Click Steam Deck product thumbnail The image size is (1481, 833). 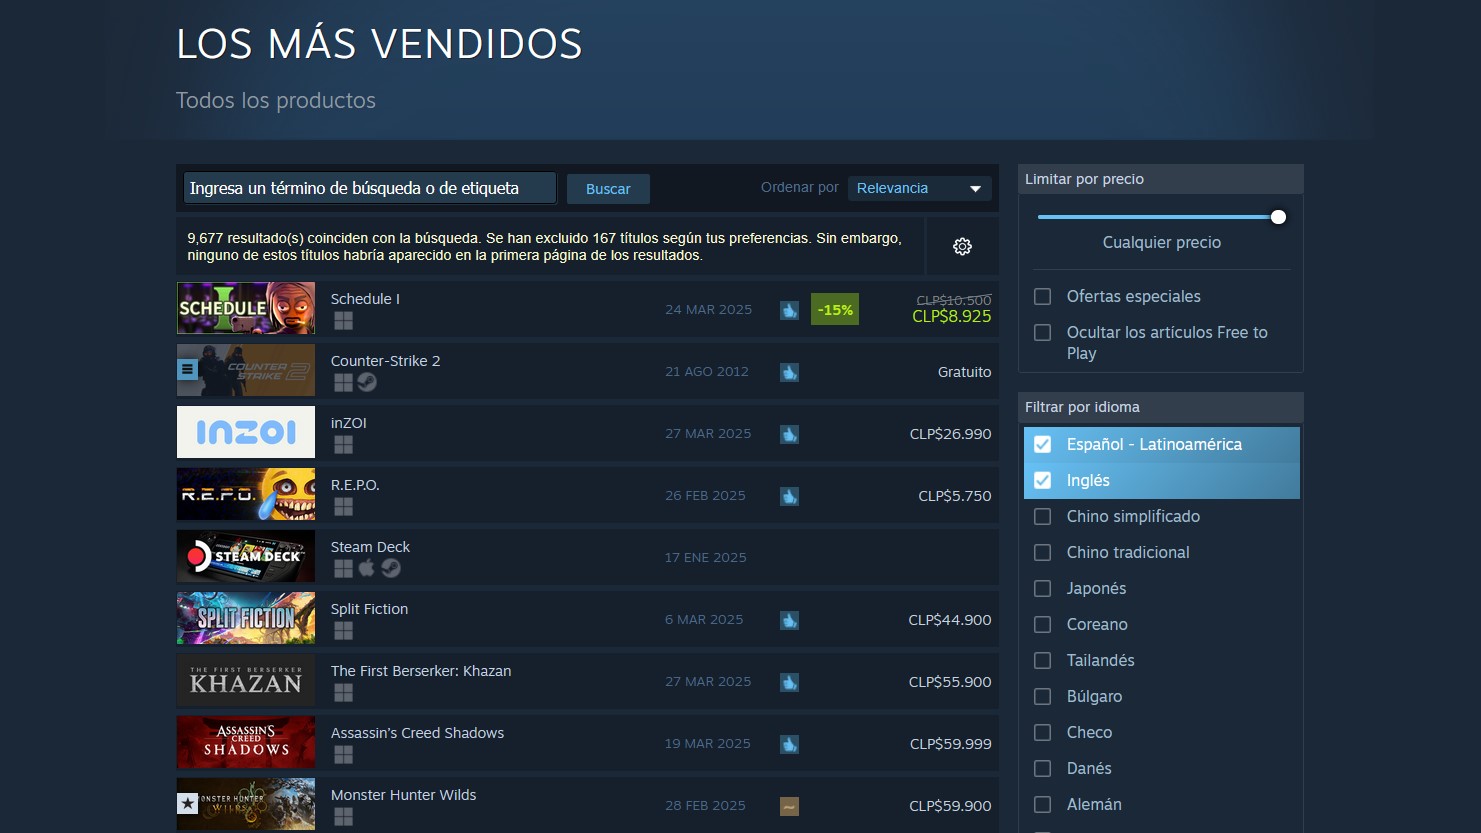pos(246,556)
